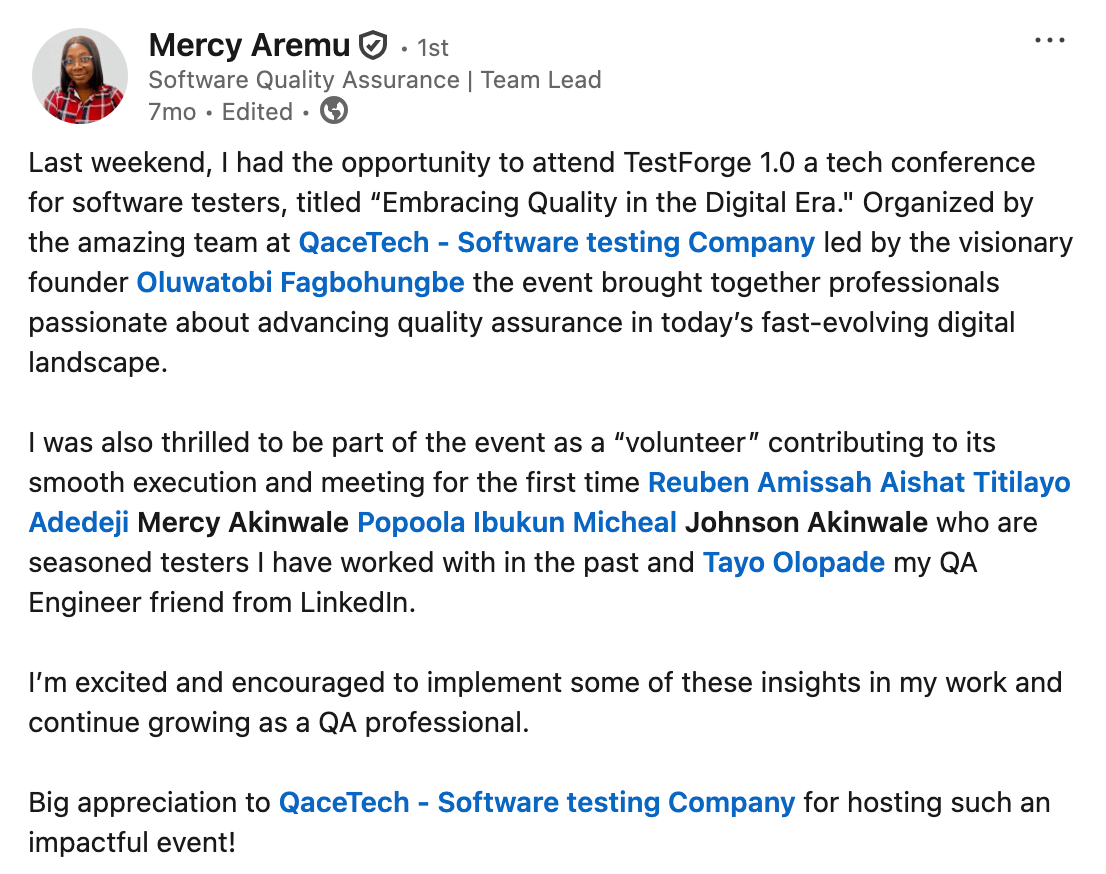Open Reuben Amissah's mentioned profile
This screenshot has height=874, width=1106.
760,482
